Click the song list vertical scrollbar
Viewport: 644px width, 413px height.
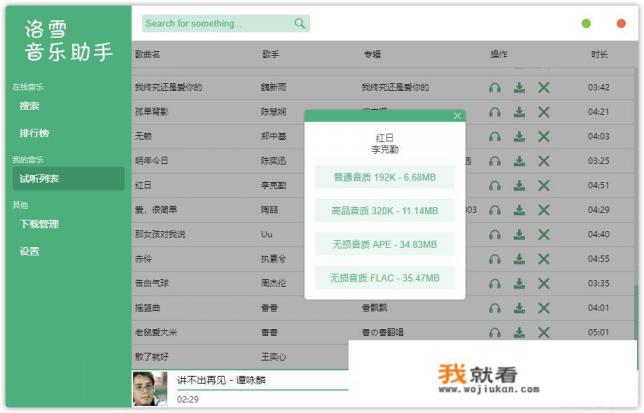(x=636, y=312)
